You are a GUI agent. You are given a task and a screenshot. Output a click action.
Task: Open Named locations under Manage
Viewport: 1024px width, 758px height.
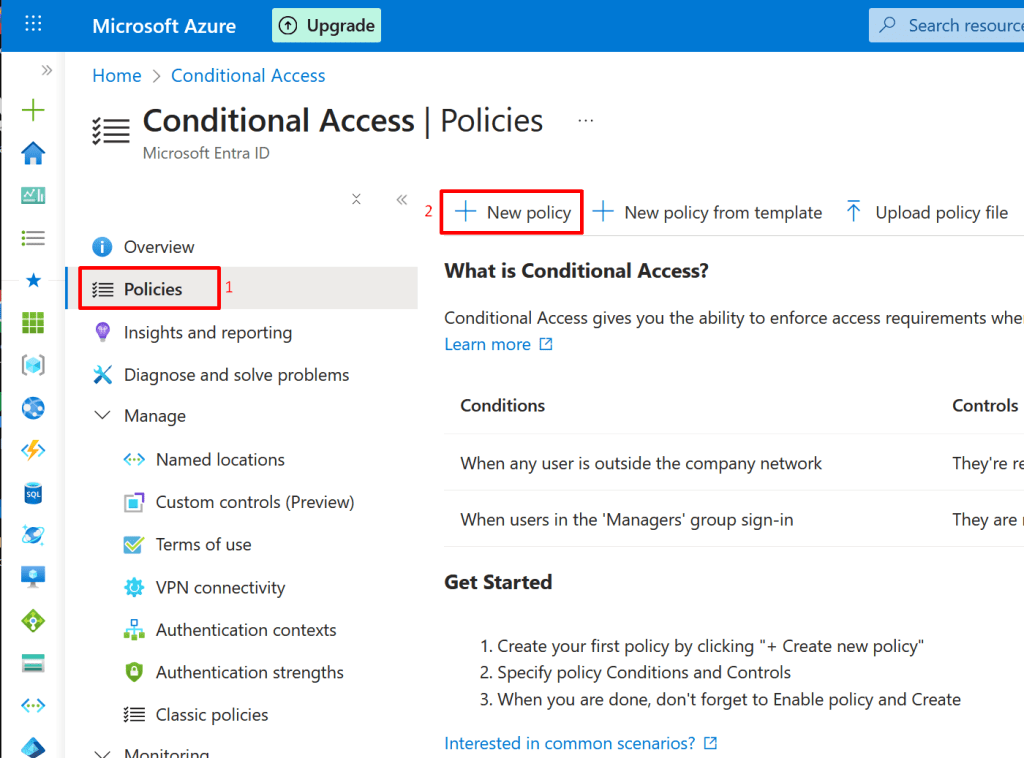[x=219, y=460]
